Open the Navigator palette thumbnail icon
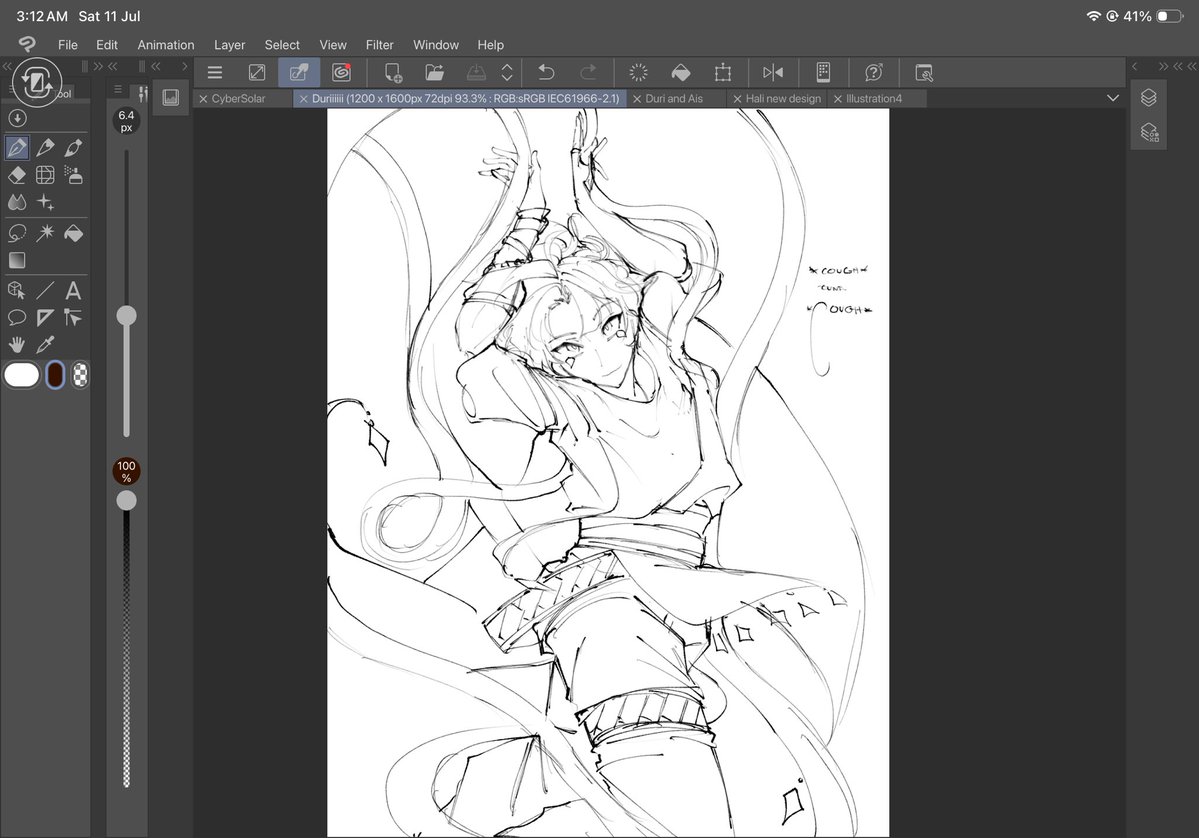This screenshot has height=838, width=1199. tap(171, 97)
